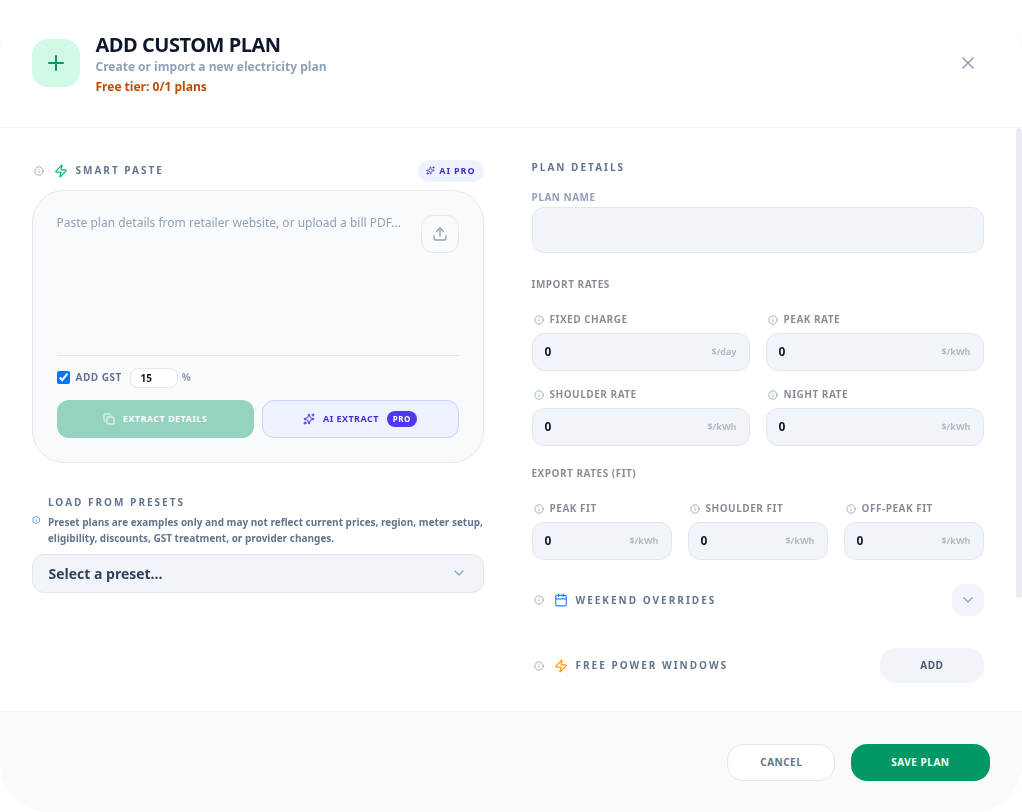Close the Add Custom Plan dialog
This screenshot has height=812, width=1022.
(968, 63)
